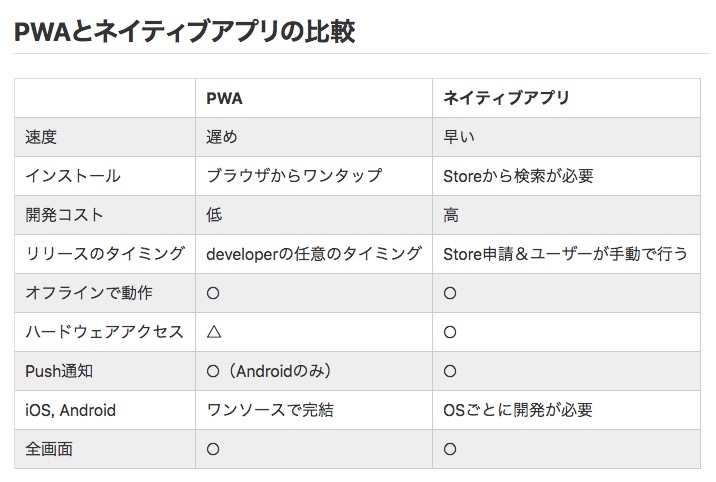
Task: Select the ワンソースで完結 cell
Action: coord(270,410)
